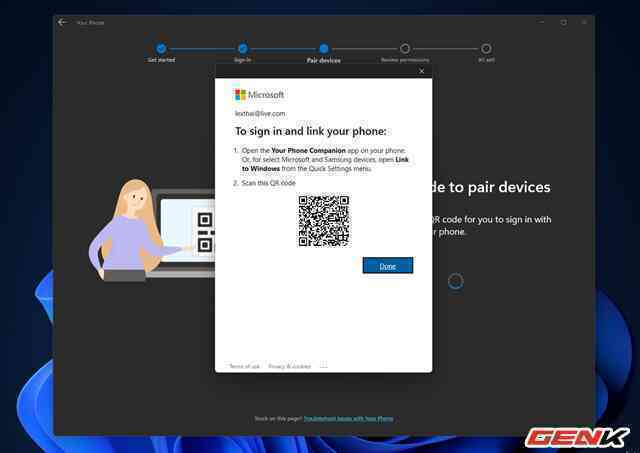Click the 'Scan this QR code' step text
This screenshot has width=640, height=453.
(x=268, y=183)
